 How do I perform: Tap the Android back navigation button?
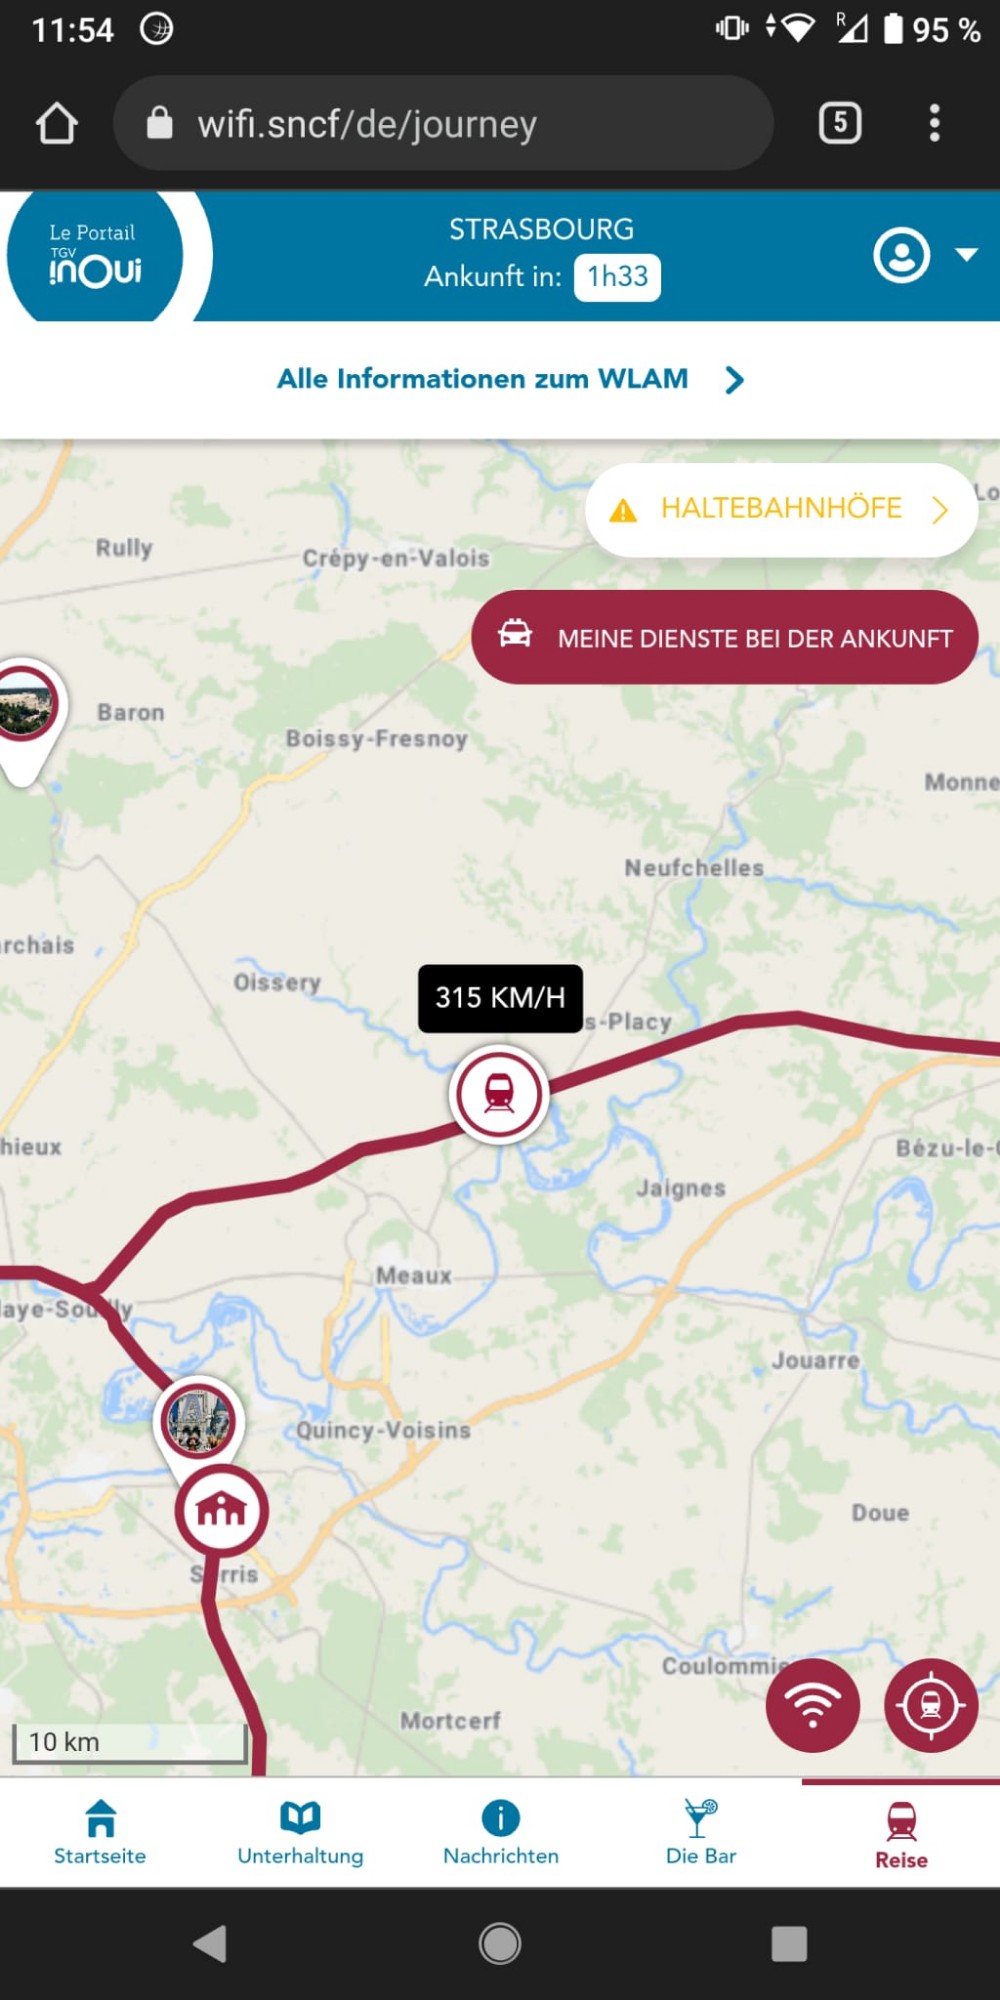coord(210,1944)
